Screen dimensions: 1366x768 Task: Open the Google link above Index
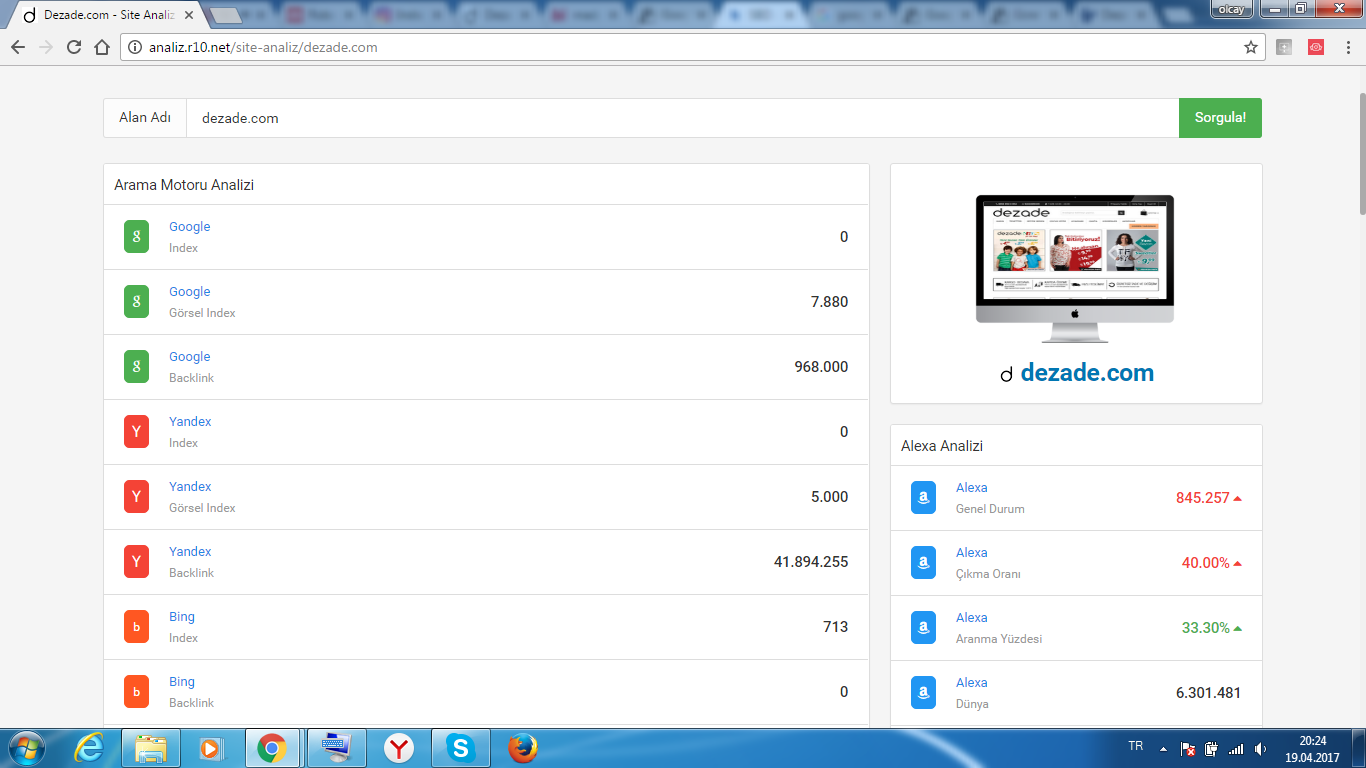click(189, 227)
